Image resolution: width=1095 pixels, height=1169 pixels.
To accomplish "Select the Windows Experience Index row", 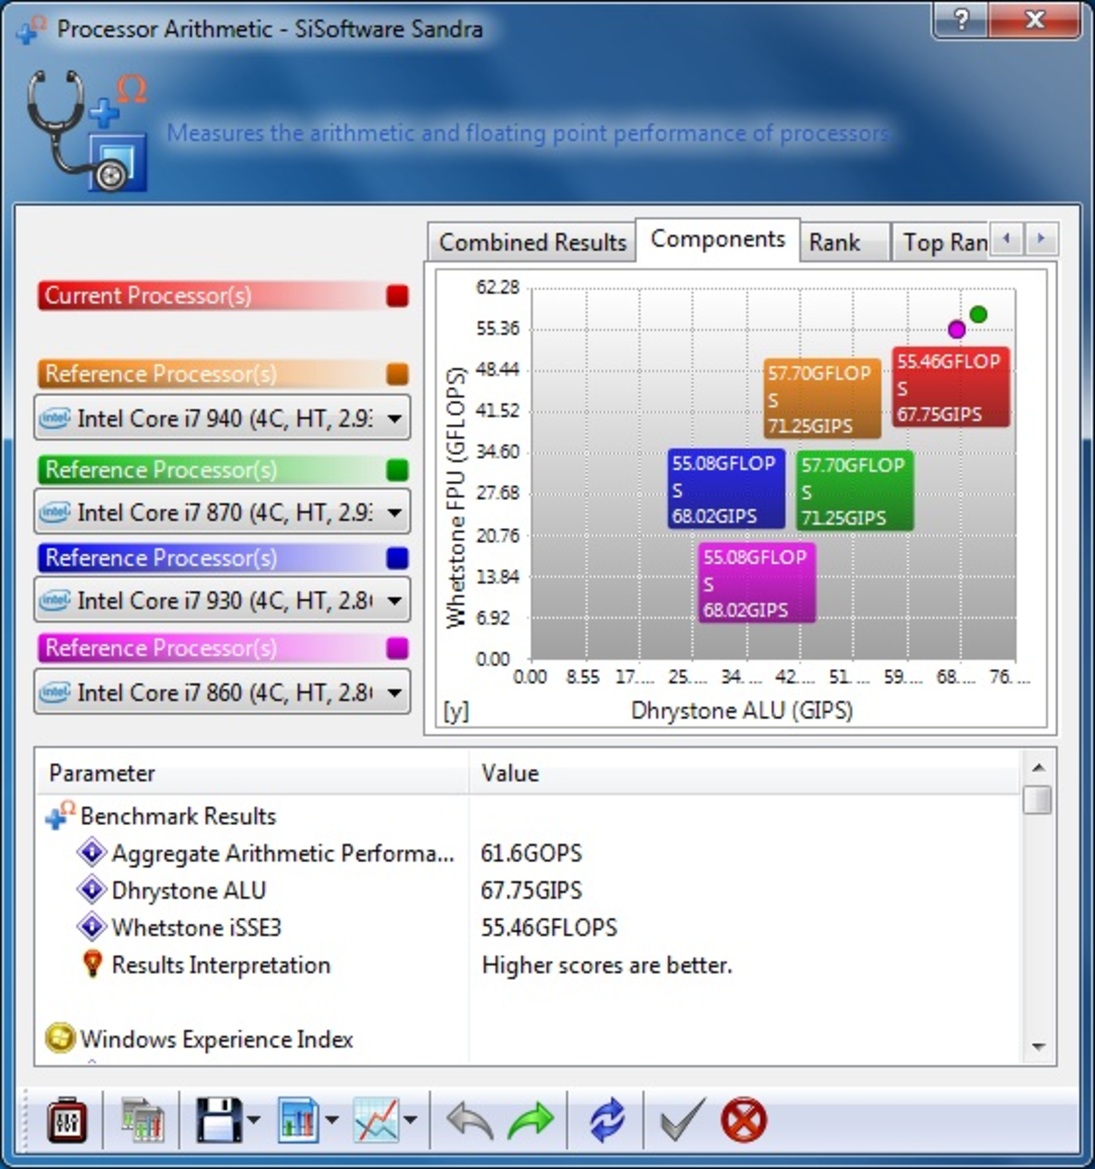I will 527,1039.
